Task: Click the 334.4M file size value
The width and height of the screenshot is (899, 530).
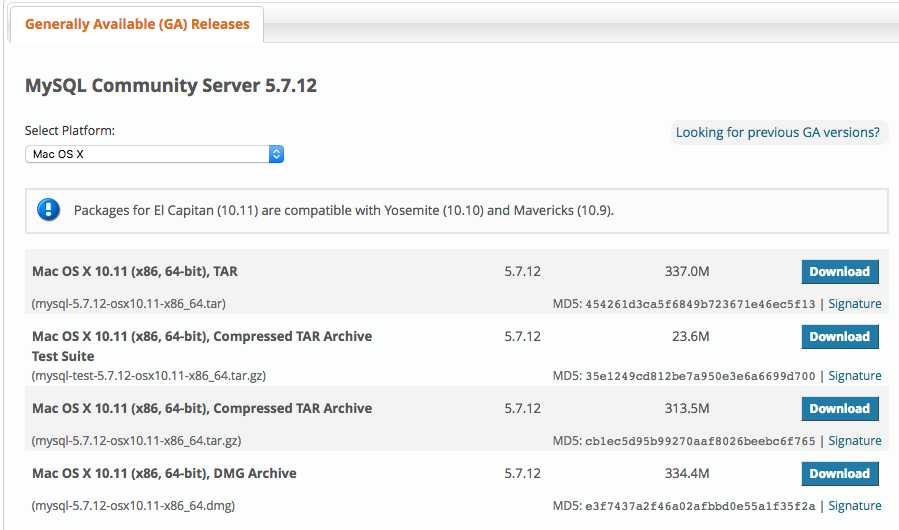Action: click(x=687, y=473)
